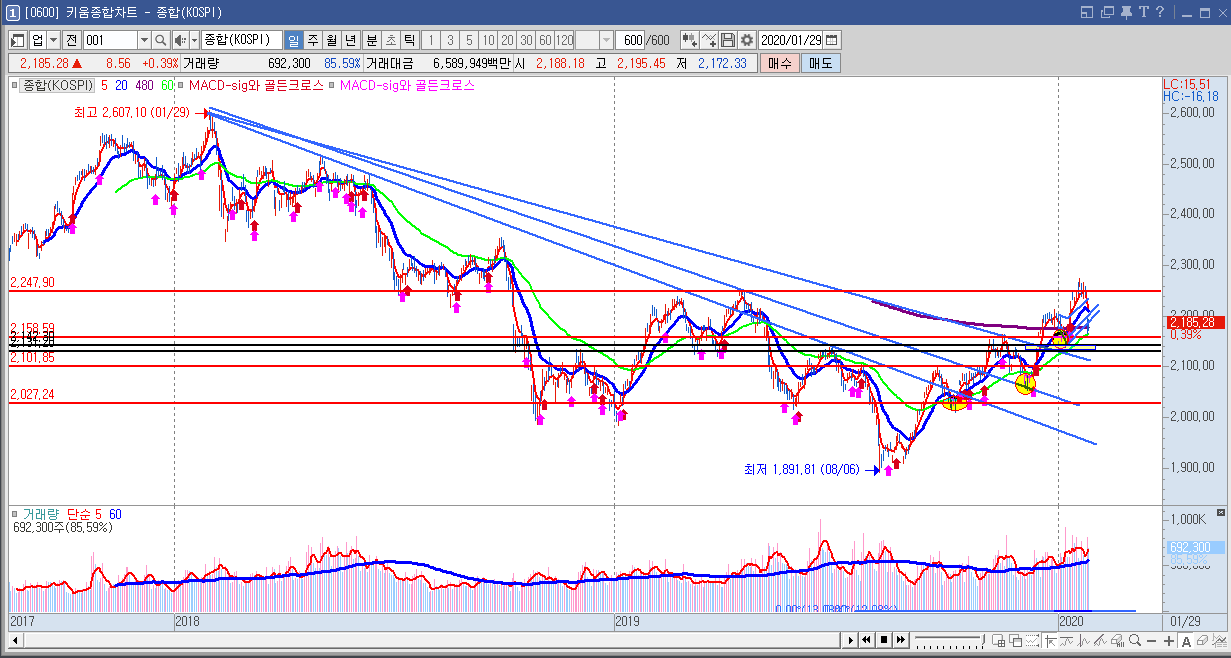Select the 일 daily period
The width and height of the screenshot is (1231, 658).
(294, 40)
